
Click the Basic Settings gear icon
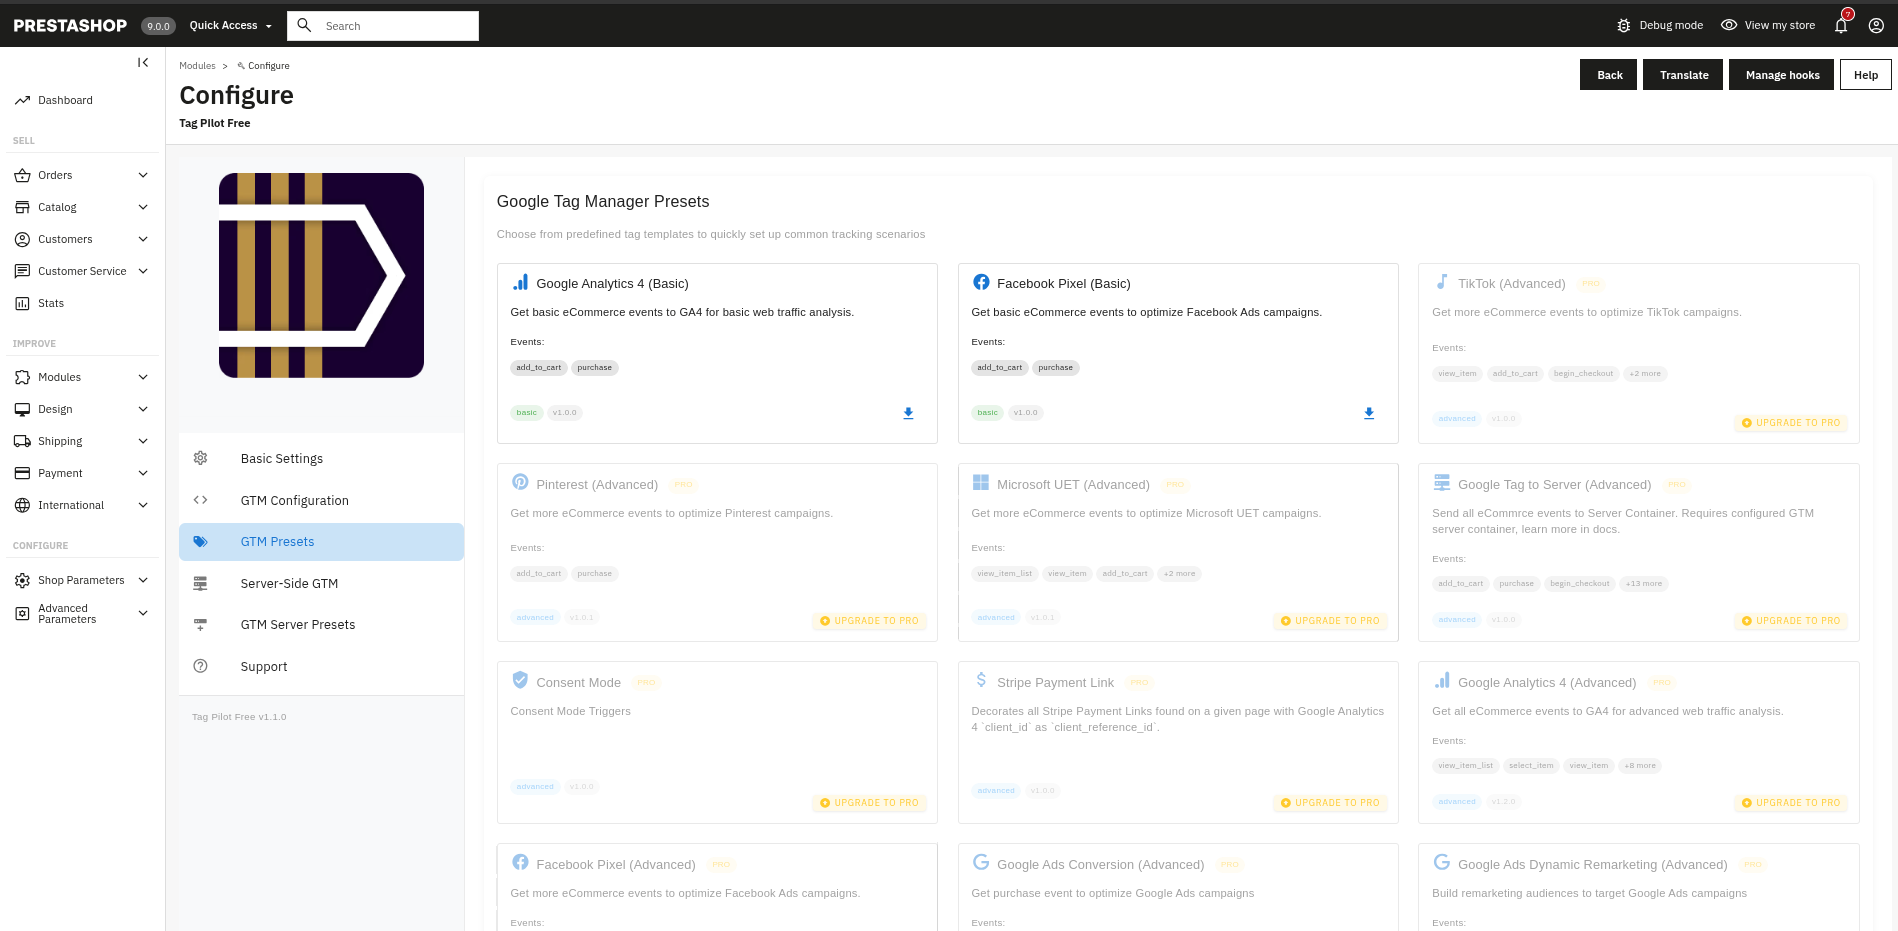pyautogui.click(x=201, y=458)
